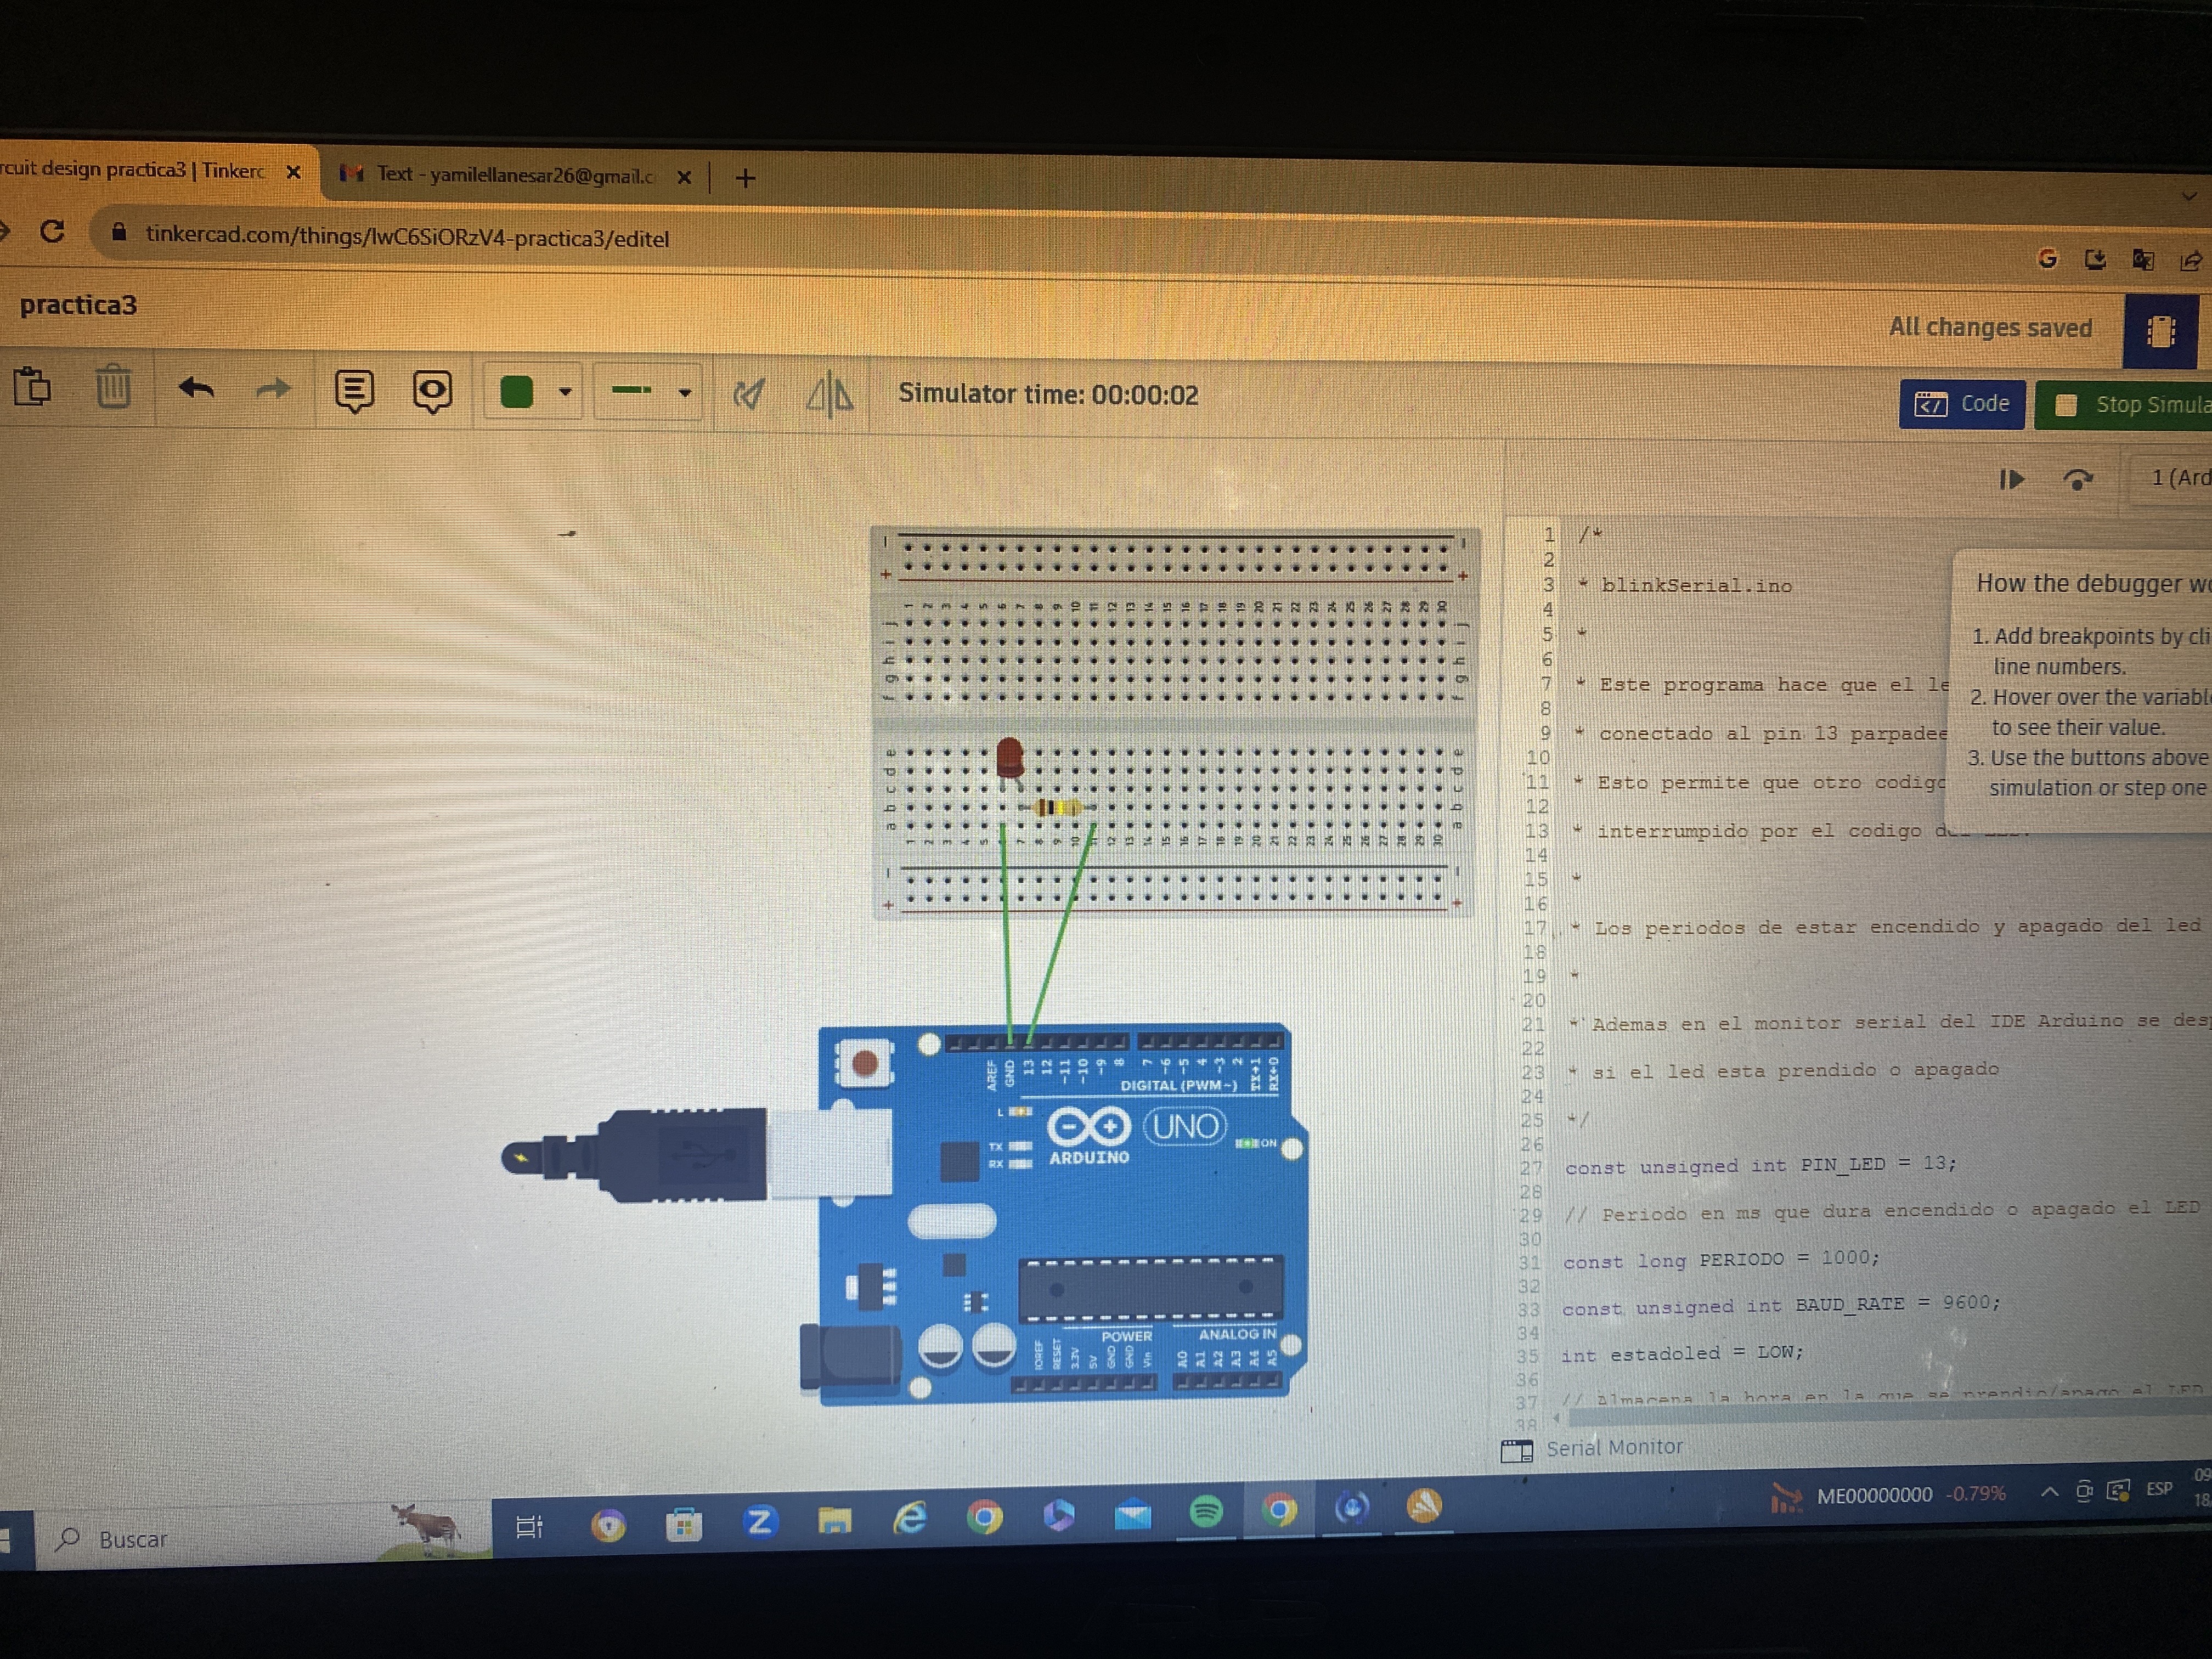Screen dimensions: 2212x1659
Task: Click the redo arrow icon
Action: coord(273,389)
